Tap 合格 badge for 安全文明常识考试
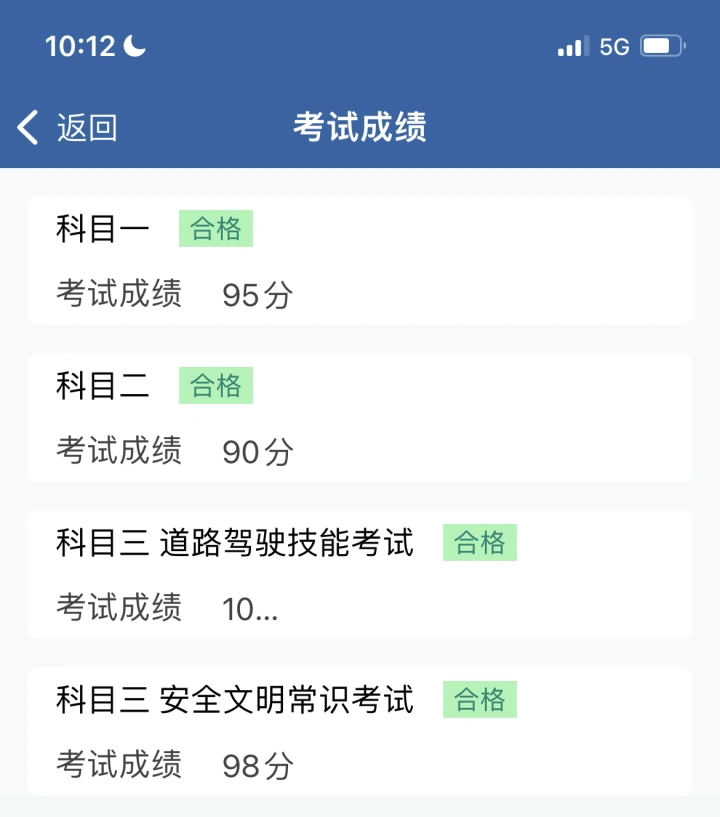720x817 pixels. point(480,699)
